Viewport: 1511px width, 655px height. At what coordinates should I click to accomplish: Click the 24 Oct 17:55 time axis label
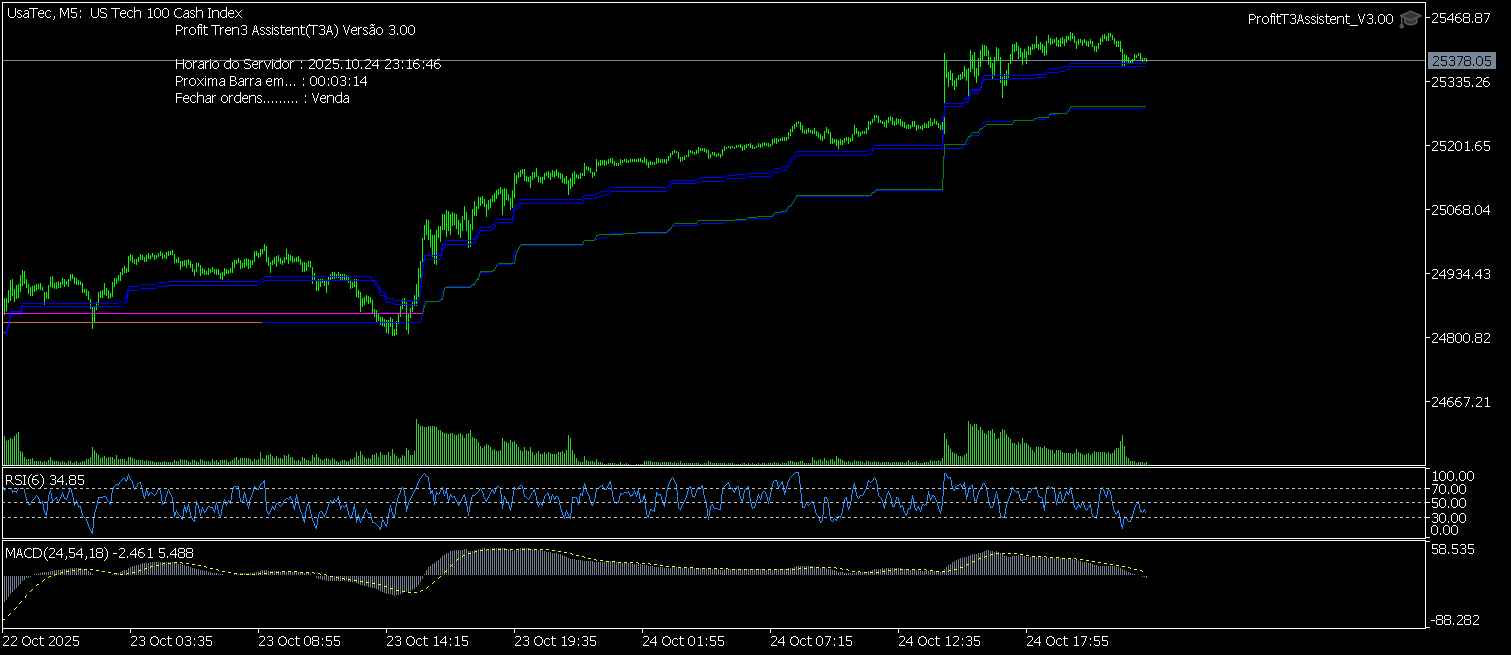[x=1068, y=640]
